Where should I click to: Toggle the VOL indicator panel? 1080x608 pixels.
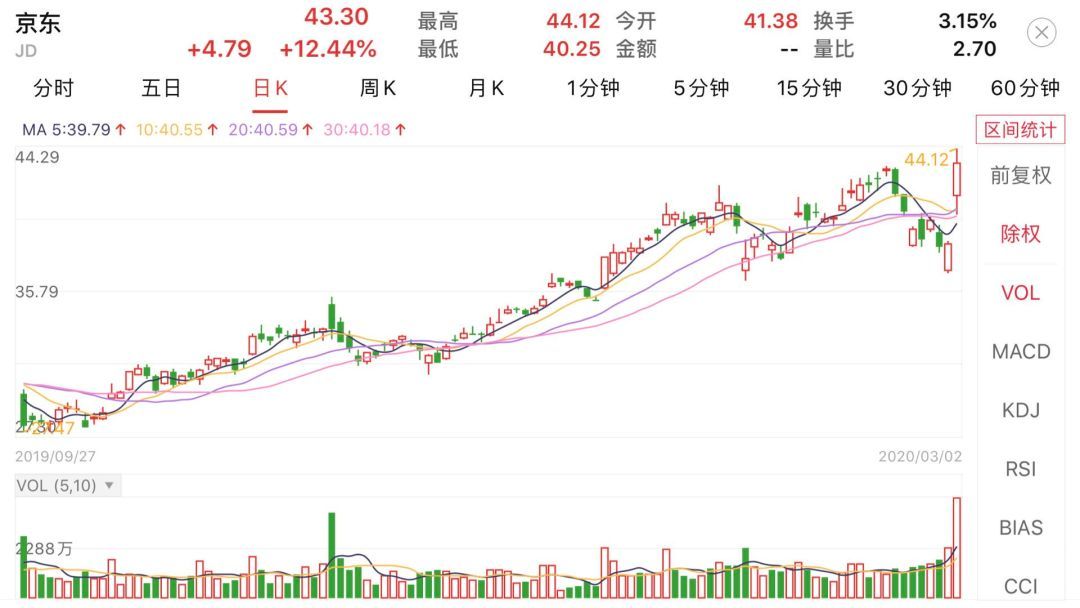tap(1021, 293)
